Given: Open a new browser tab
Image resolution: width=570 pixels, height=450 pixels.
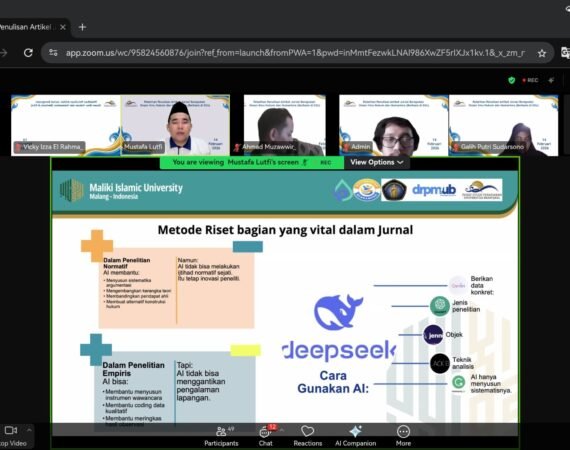Looking at the screenshot, I should (83, 27).
